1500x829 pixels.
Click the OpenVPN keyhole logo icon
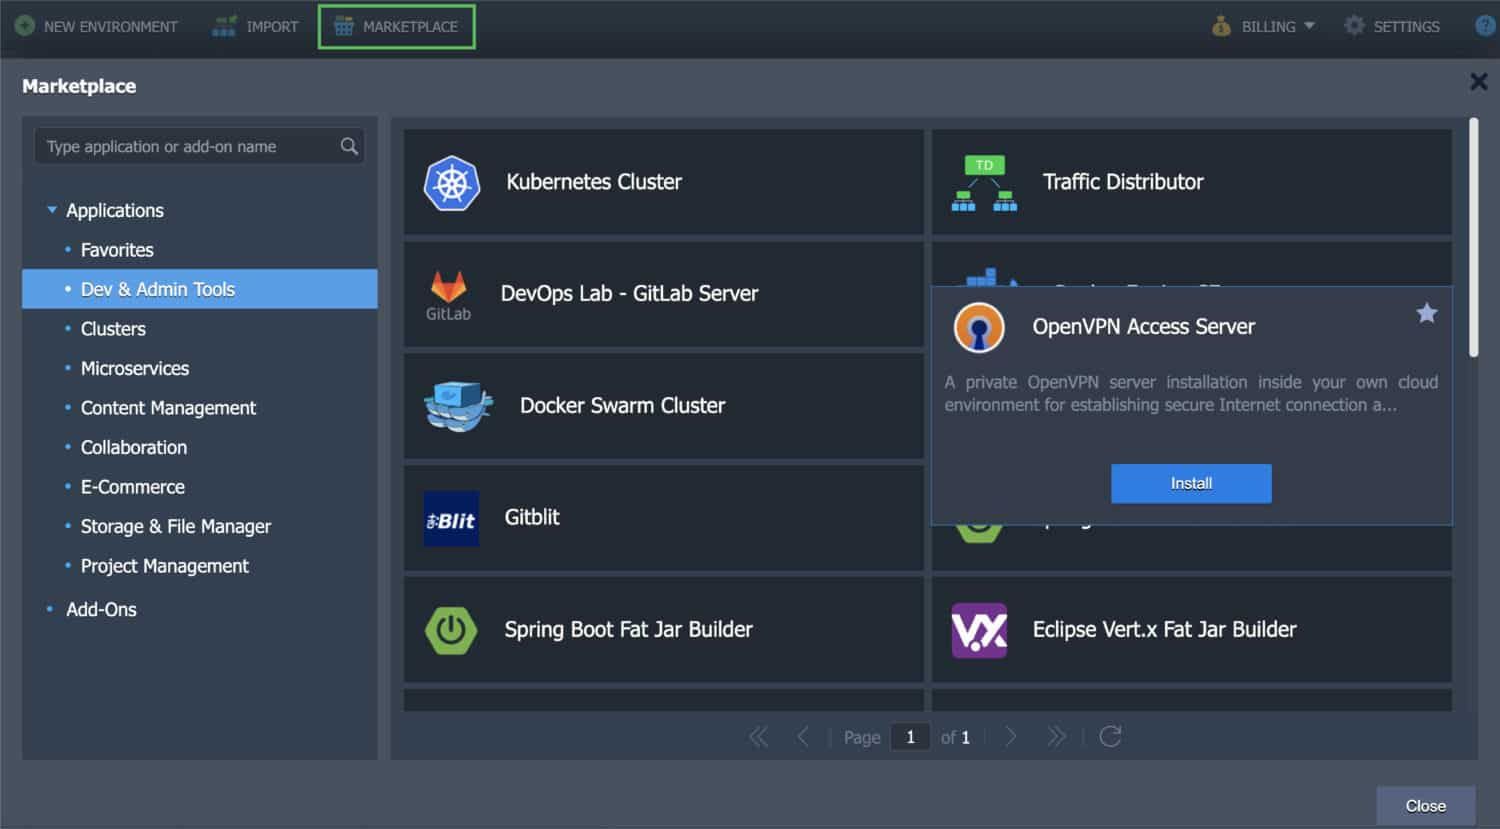pyautogui.click(x=979, y=327)
